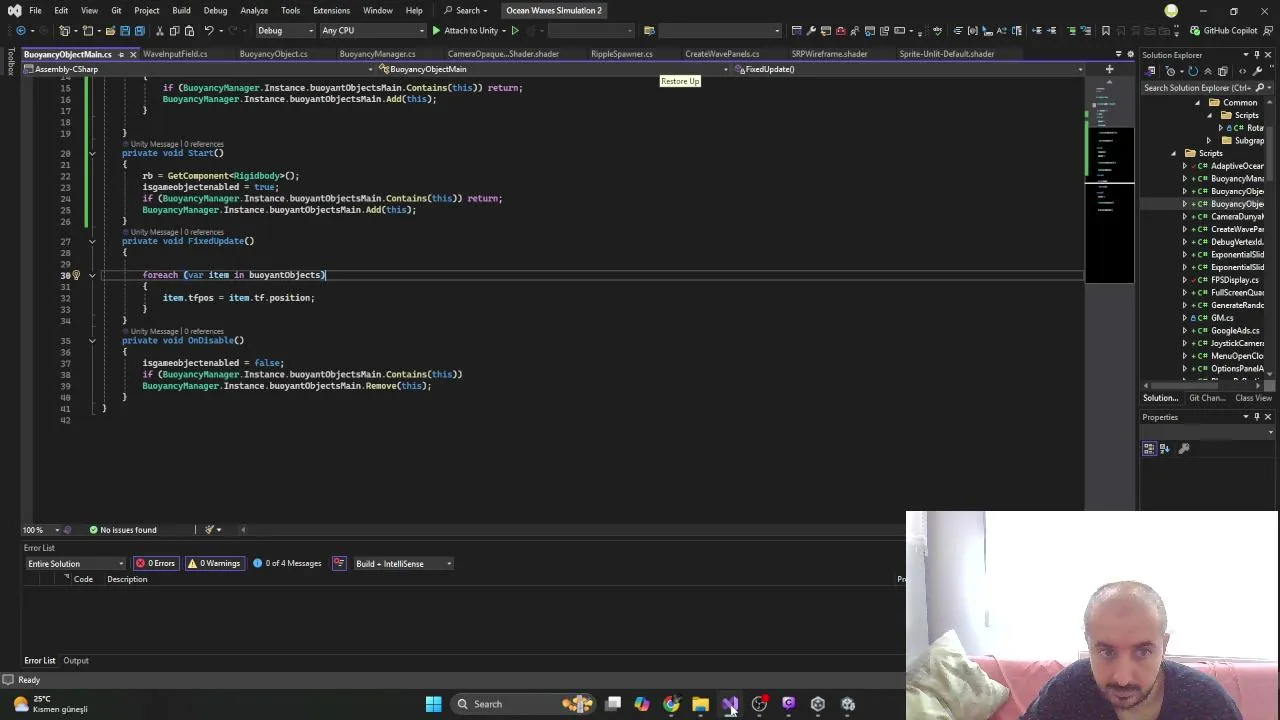Viewport: 1280px width, 720px height.
Task: Click the Save file toolbar icon
Action: coord(125,30)
